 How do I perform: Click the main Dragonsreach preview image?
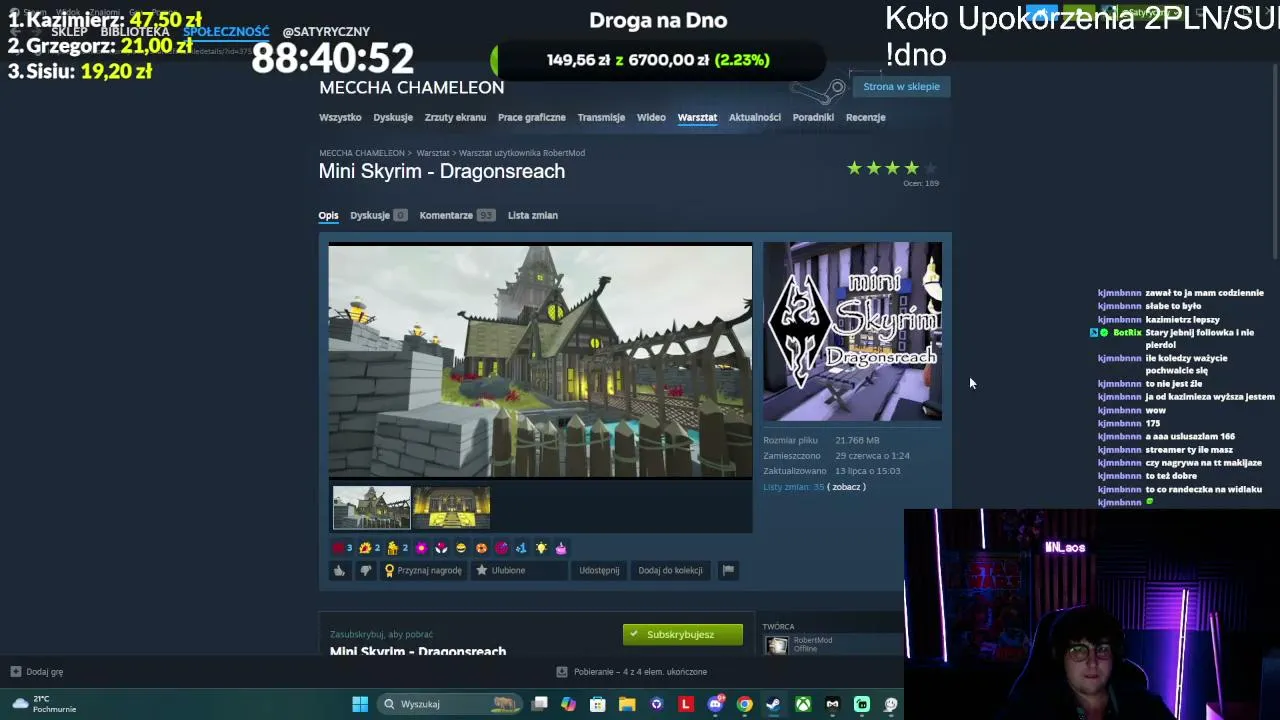point(540,361)
